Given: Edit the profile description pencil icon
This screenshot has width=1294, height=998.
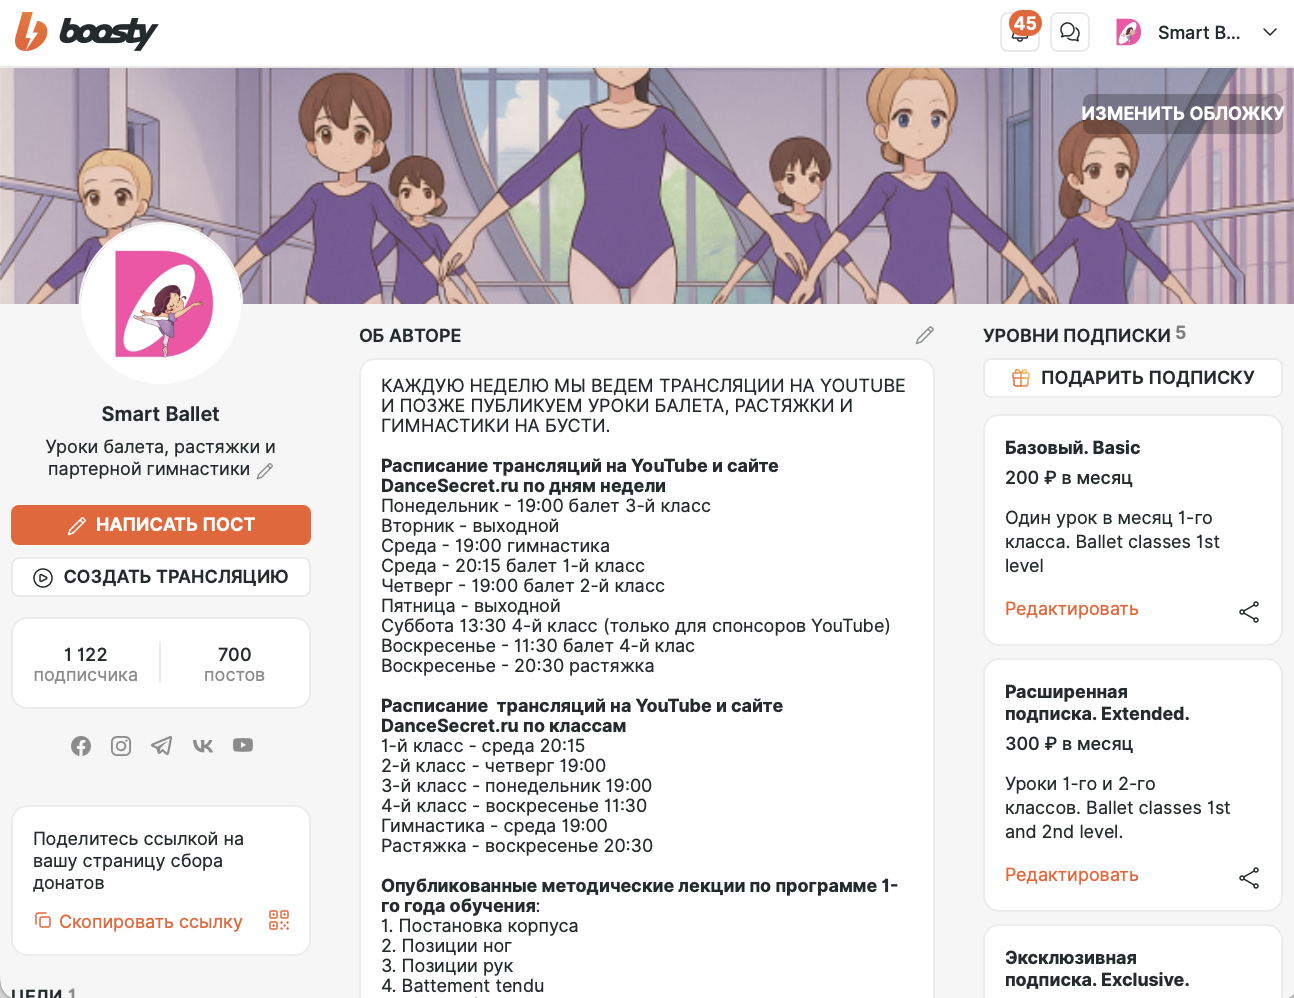Looking at the screenshot, I should (x=265, y=470).
